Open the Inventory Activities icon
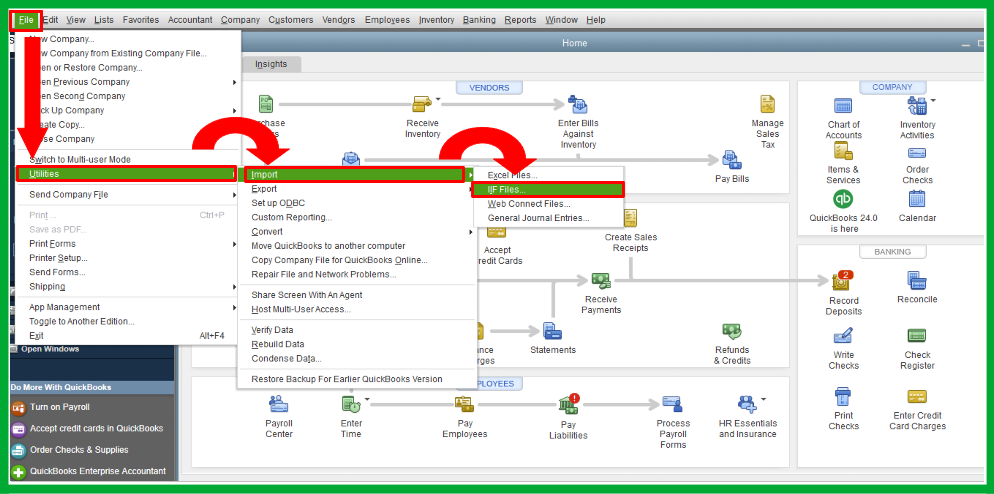Screen dimensions: 994x494 (916, 106)
